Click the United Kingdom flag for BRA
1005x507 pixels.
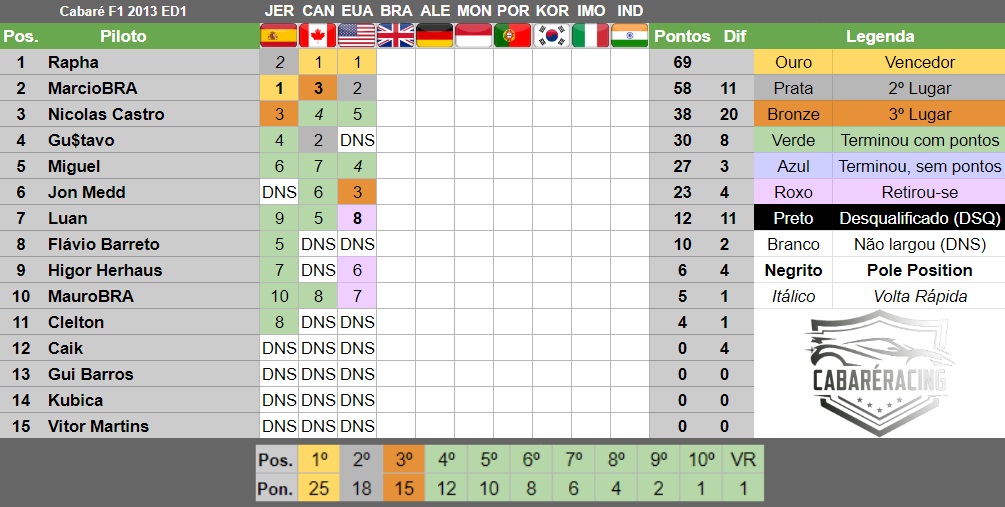395,36
